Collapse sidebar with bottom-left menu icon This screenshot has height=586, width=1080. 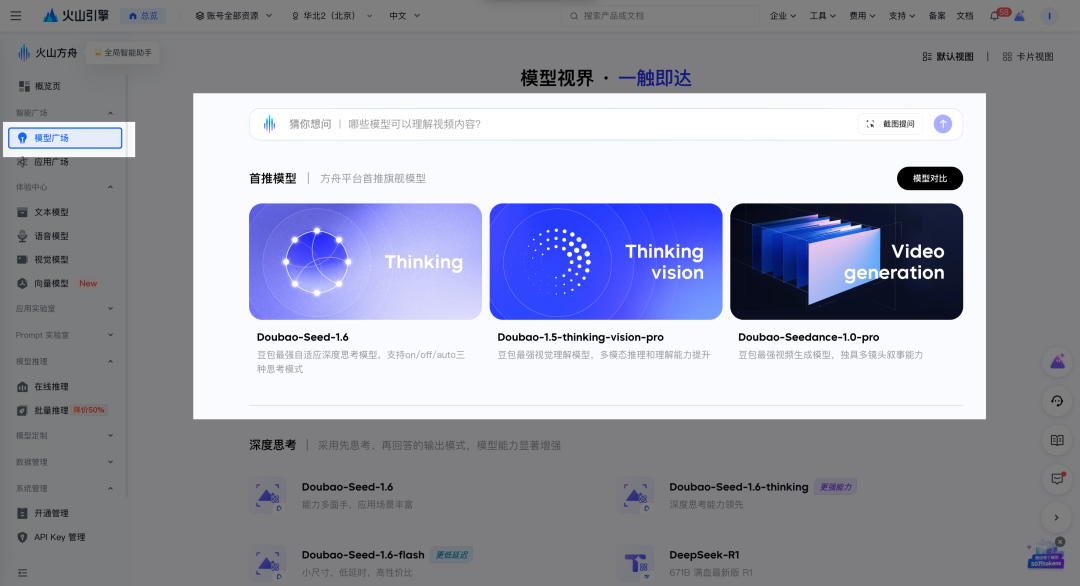coord(23,573)
